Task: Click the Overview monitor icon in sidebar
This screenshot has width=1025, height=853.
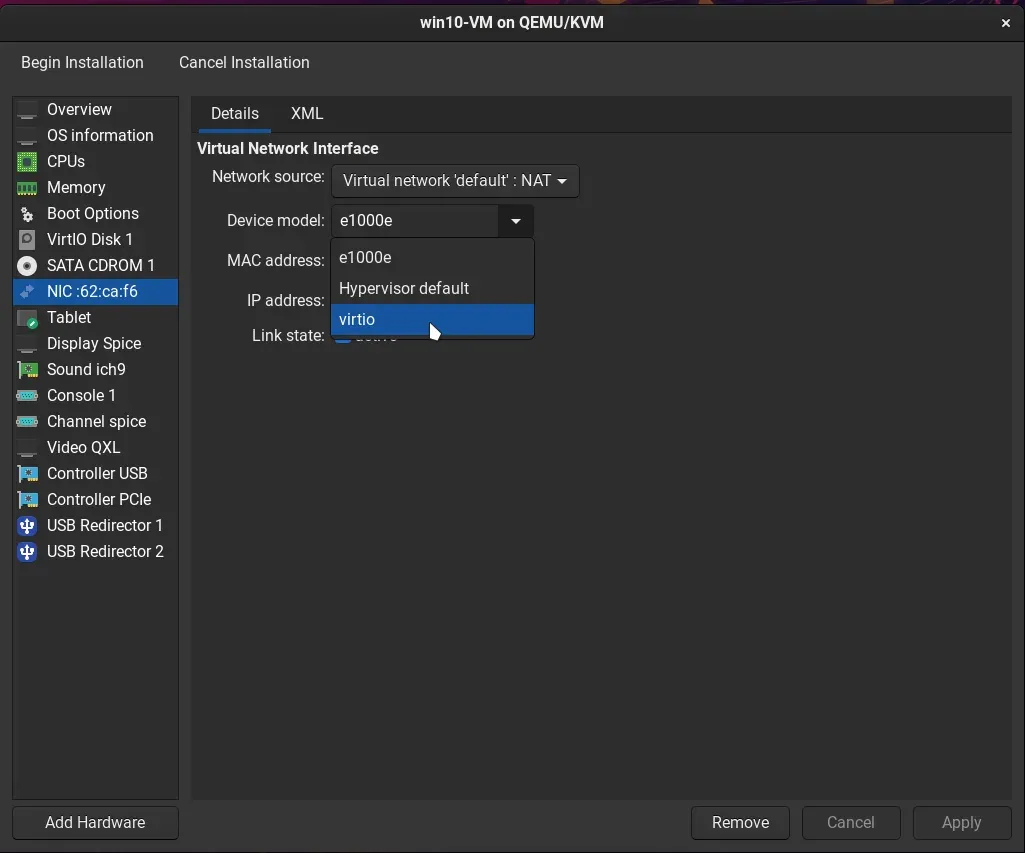Action: click(x=27, y=110)
